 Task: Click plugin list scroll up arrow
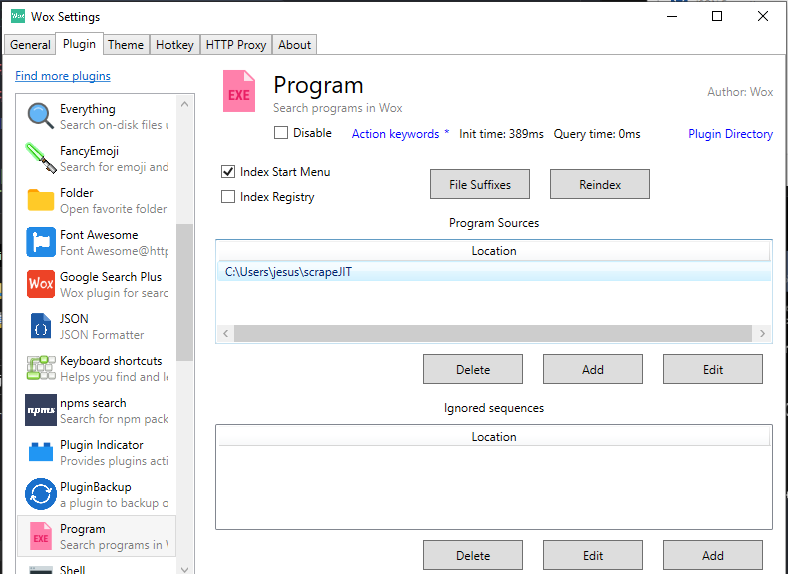(184, 104)
